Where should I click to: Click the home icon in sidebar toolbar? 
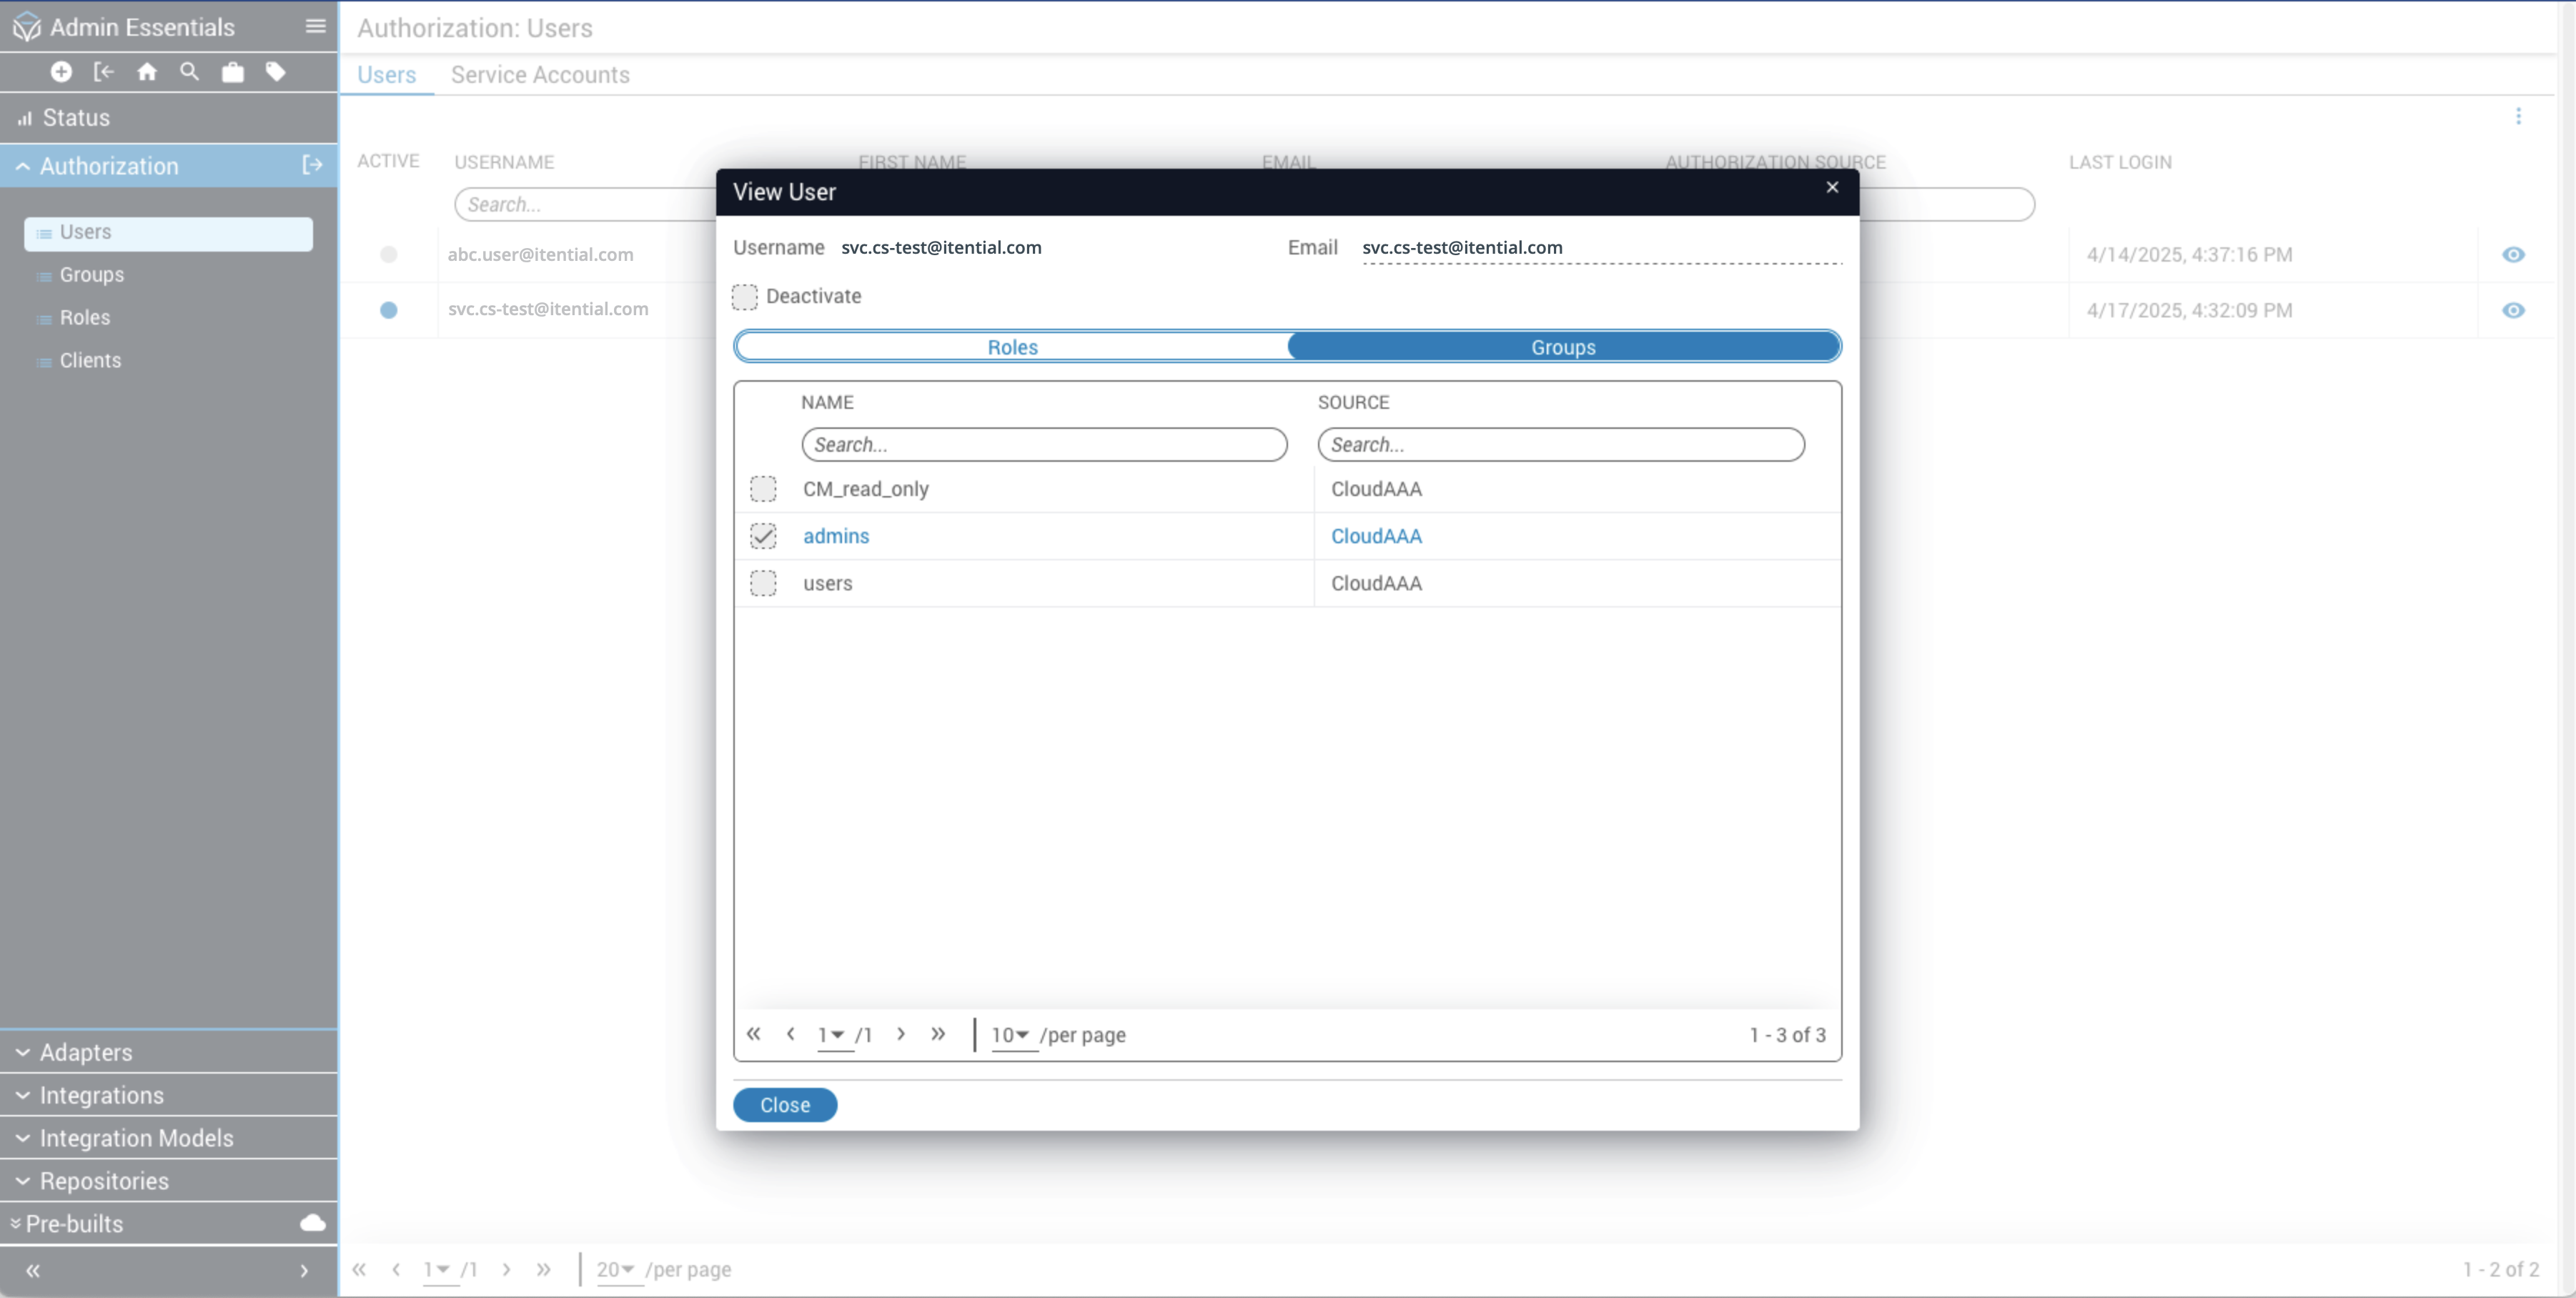[147, 72]
